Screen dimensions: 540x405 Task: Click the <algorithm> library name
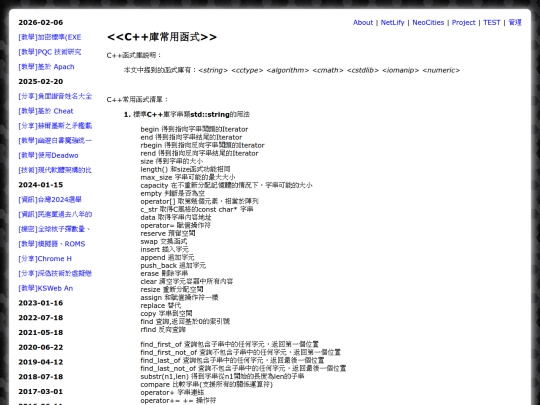(x=288, y=70)
